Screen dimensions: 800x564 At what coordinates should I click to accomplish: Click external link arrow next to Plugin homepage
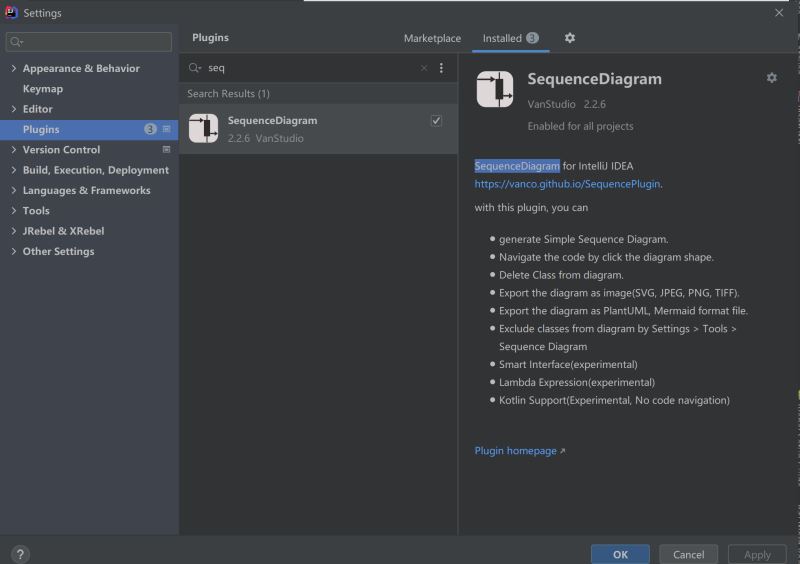[563, 451]
